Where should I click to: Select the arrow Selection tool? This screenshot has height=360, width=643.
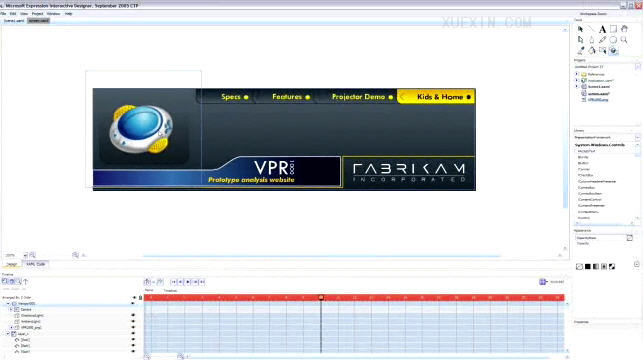pos(580,29)
